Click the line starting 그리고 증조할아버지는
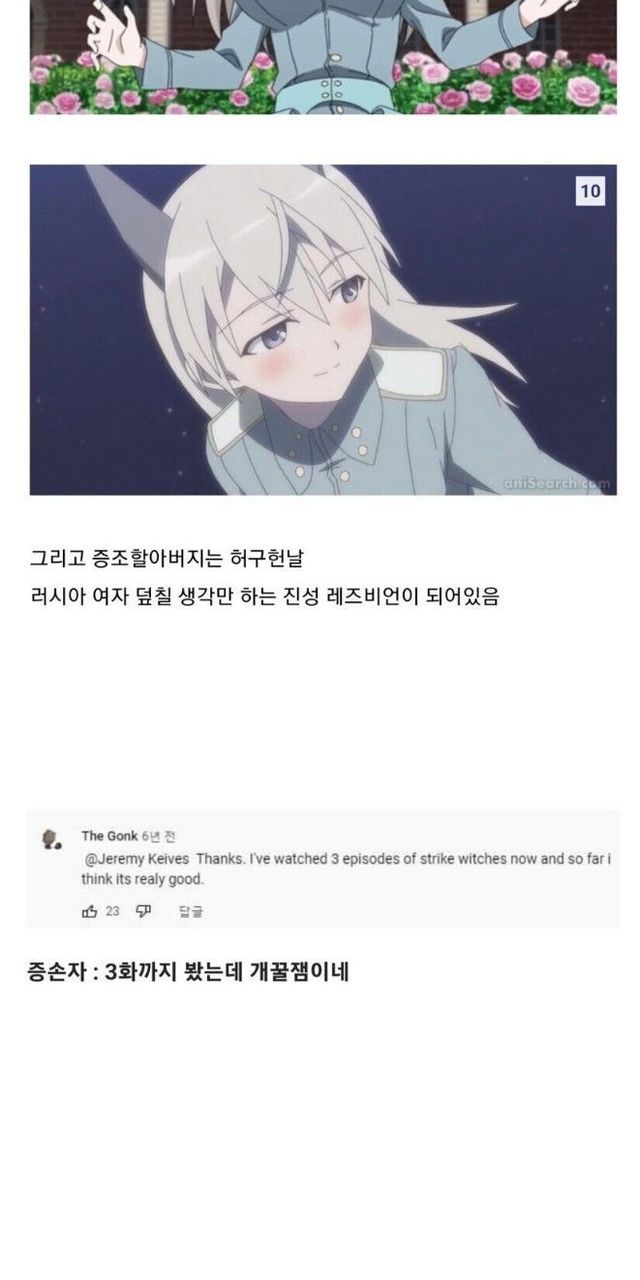 point(174,559)
